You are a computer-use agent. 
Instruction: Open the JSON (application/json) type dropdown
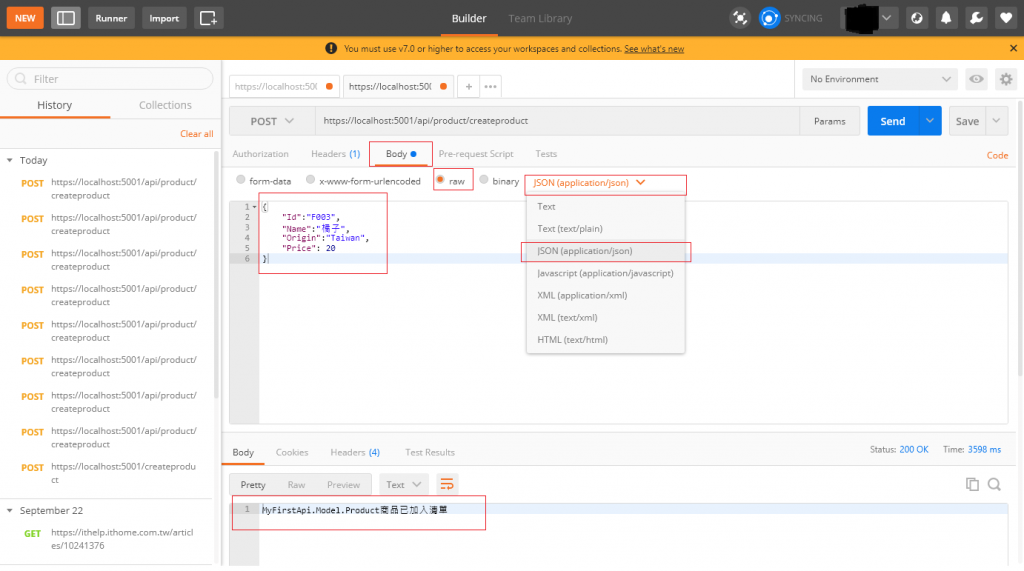589,183
